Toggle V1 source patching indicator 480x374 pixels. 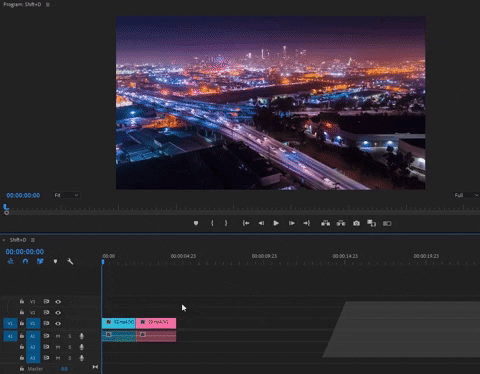pos(10,324)
